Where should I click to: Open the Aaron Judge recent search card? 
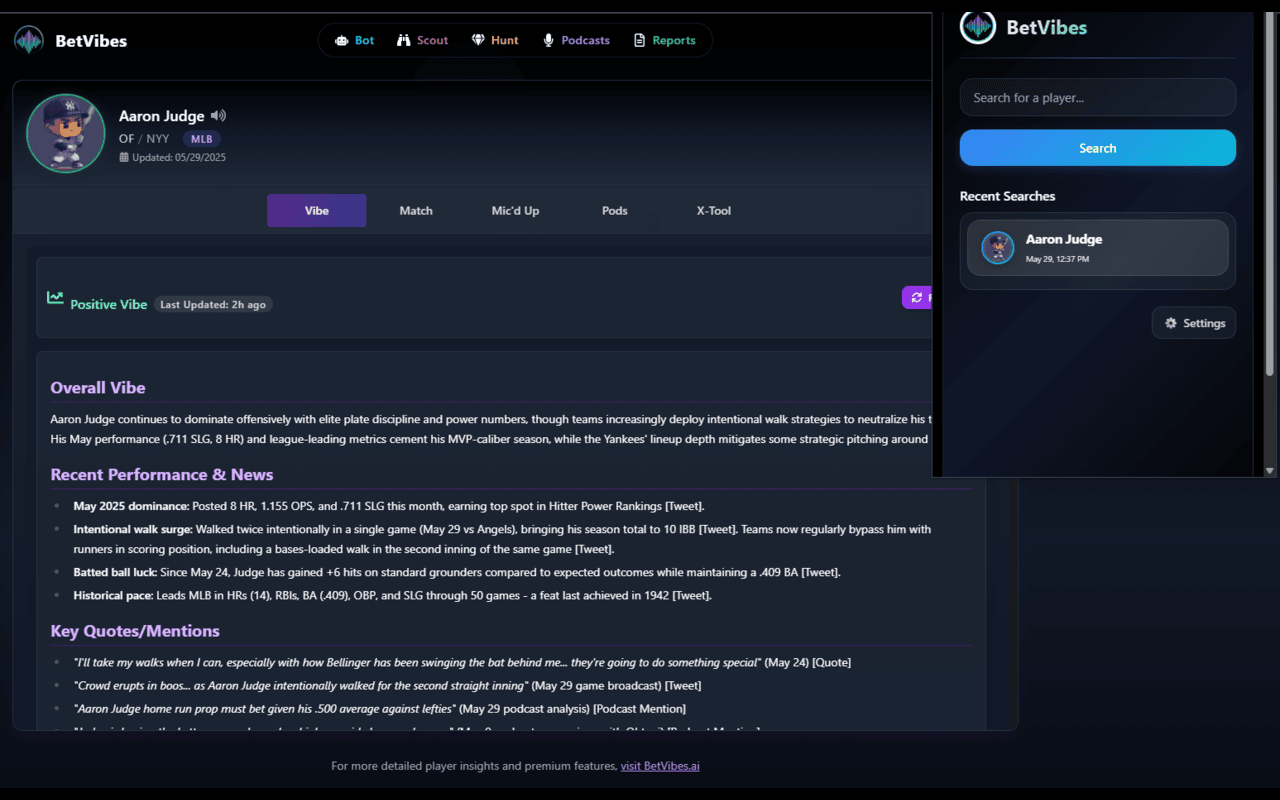click(x=1098, y=248)
